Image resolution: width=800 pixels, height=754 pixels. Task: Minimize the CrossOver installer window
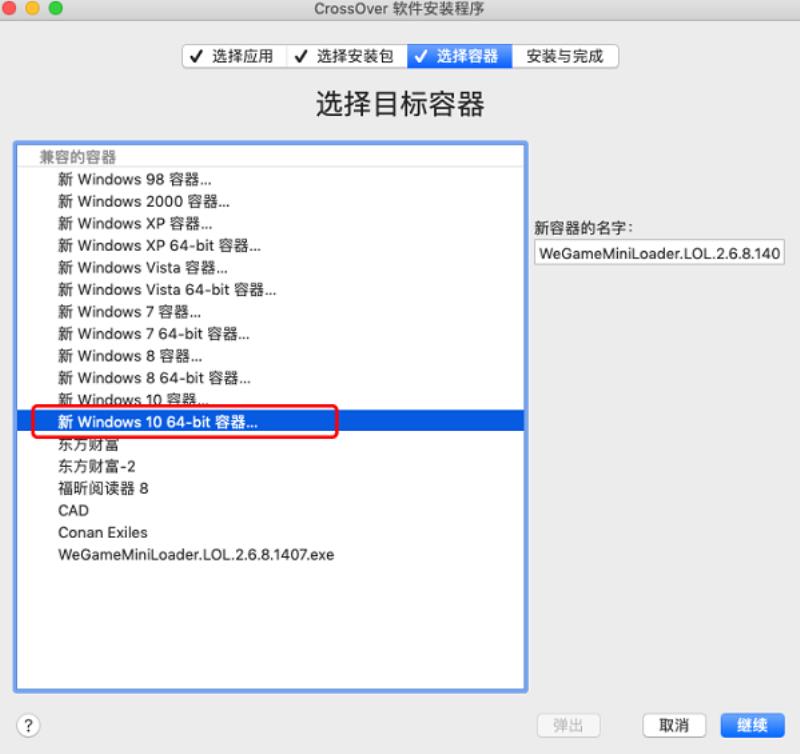(32, 8)
